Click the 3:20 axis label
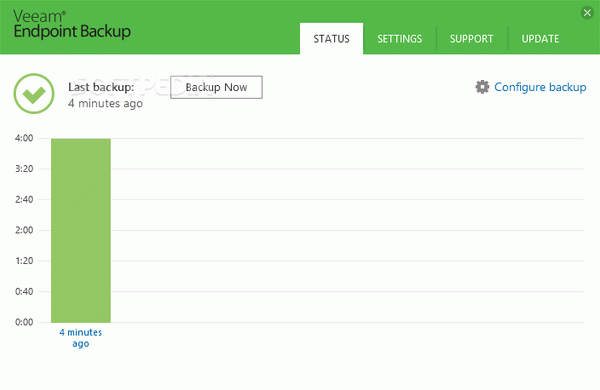 click(24, 169)
